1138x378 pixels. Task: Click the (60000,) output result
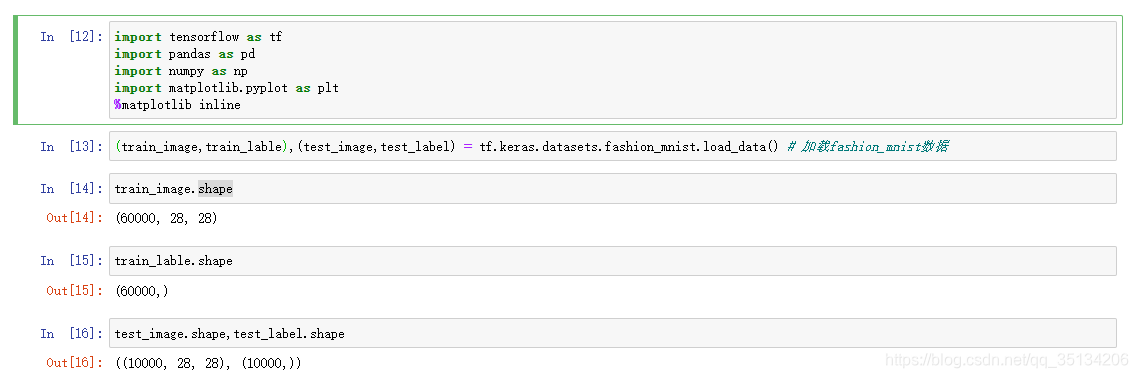tap(142, 290)
